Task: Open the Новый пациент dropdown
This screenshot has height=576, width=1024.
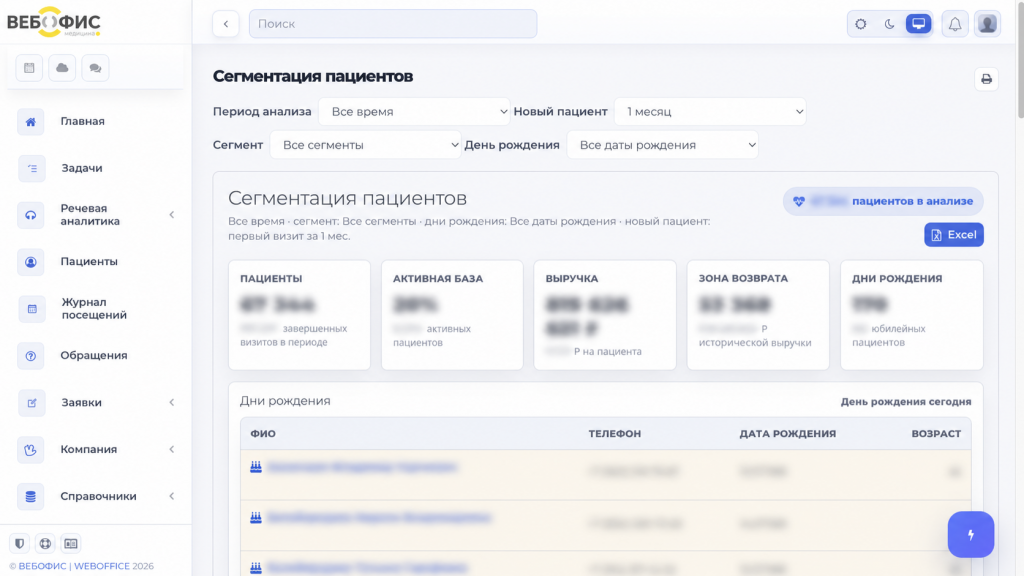Action: click(710, 112)
